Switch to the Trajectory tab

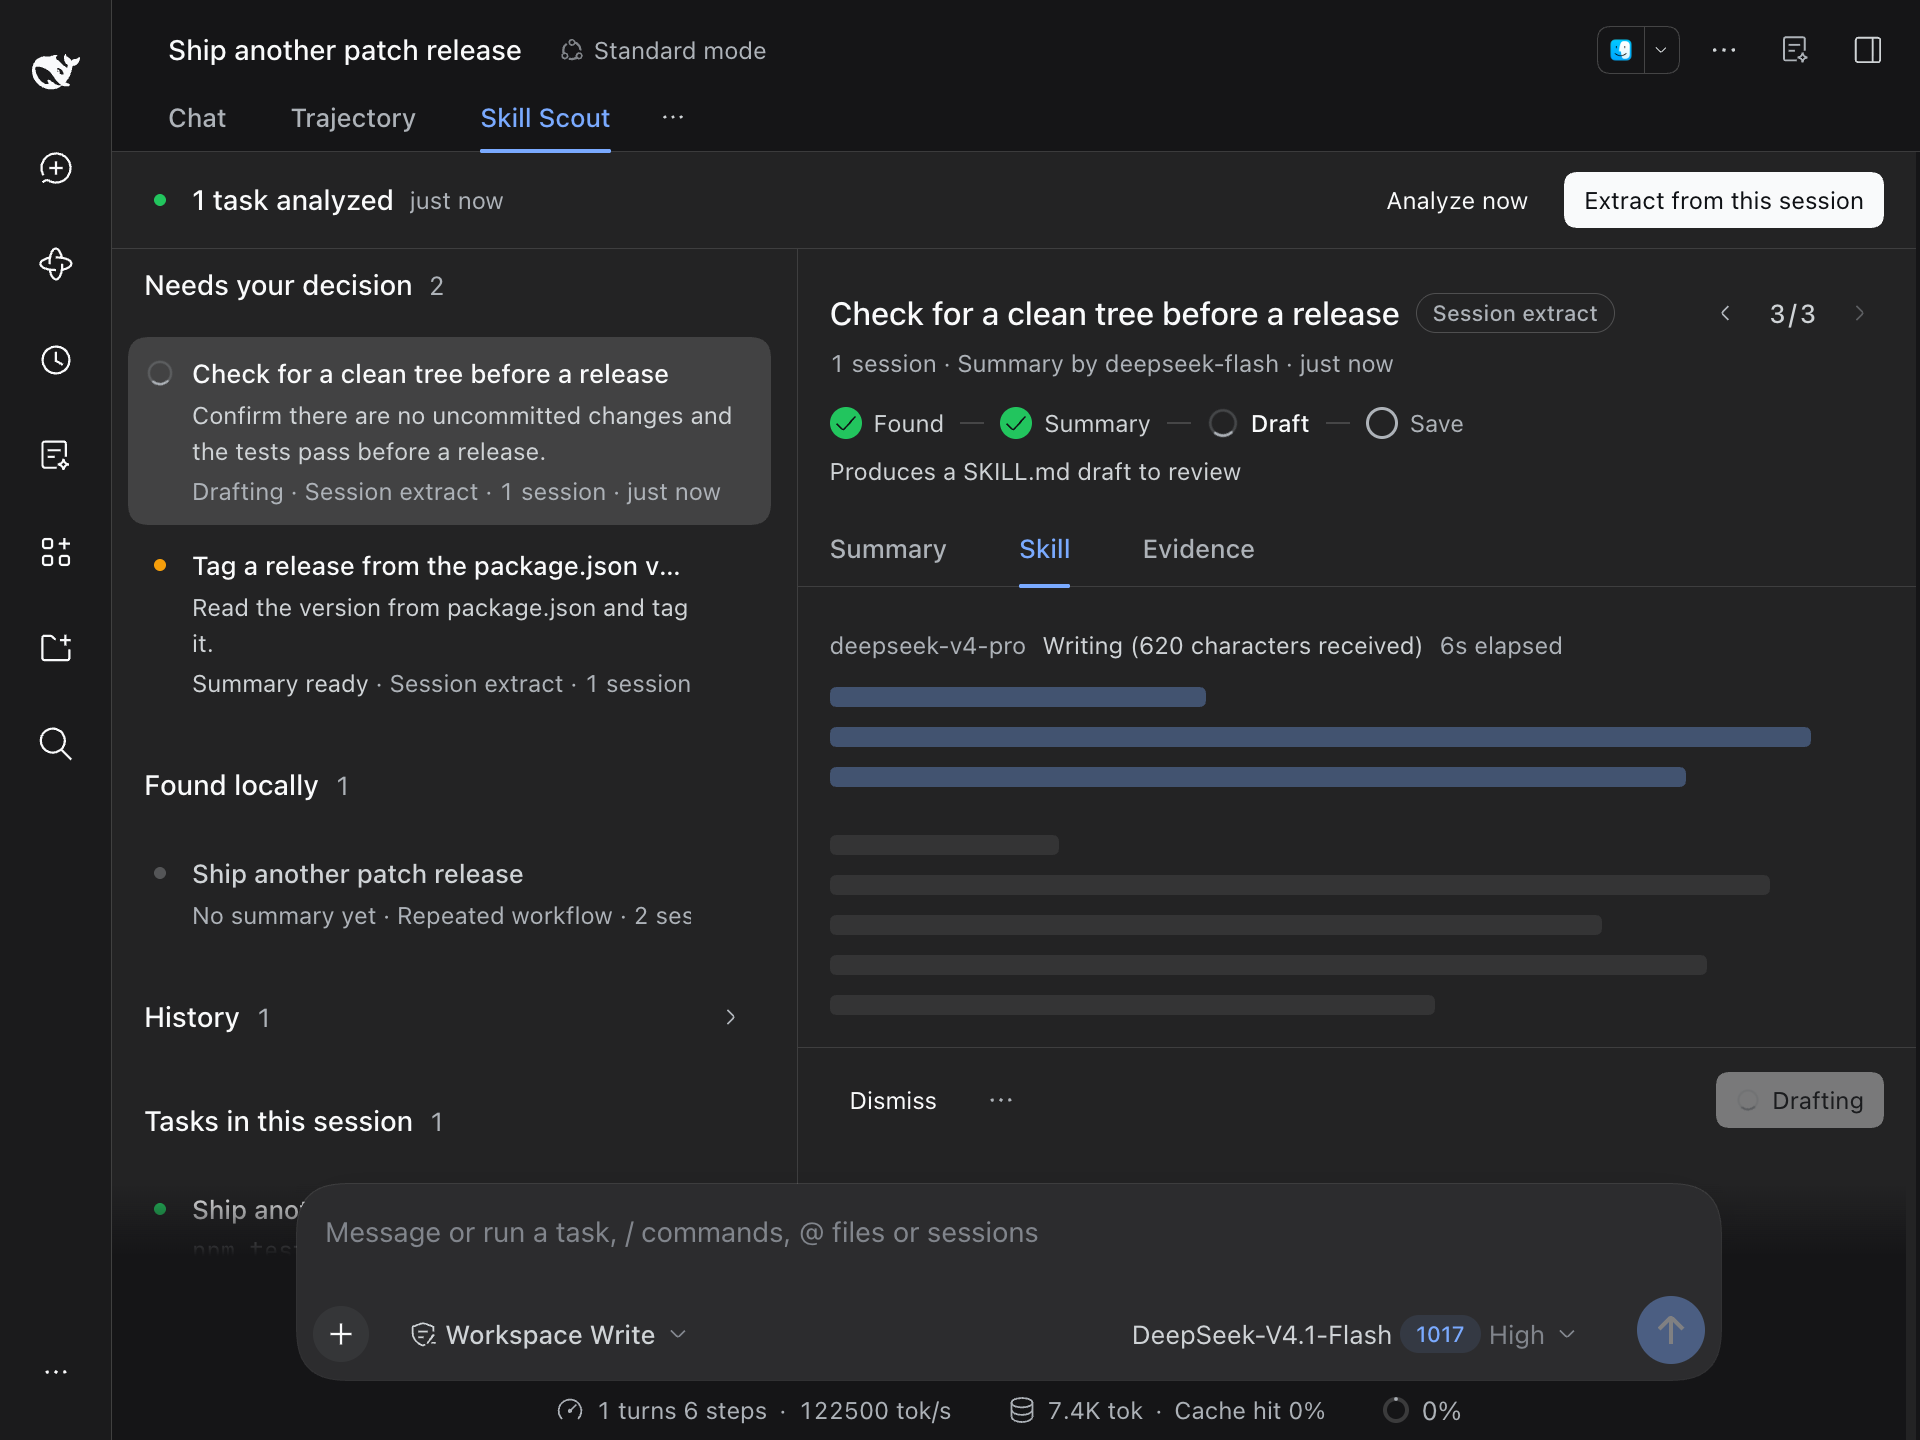point(353,118)
